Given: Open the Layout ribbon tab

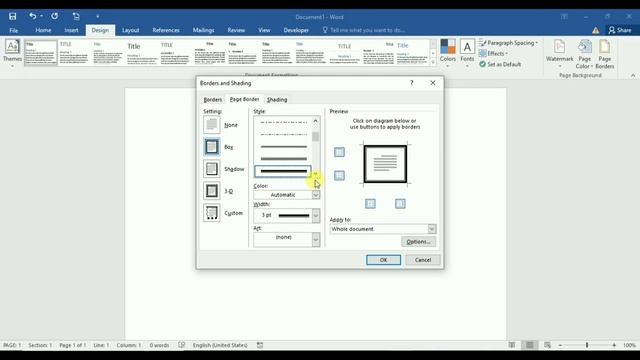Looking at the screenshot, I should point(131,30).
